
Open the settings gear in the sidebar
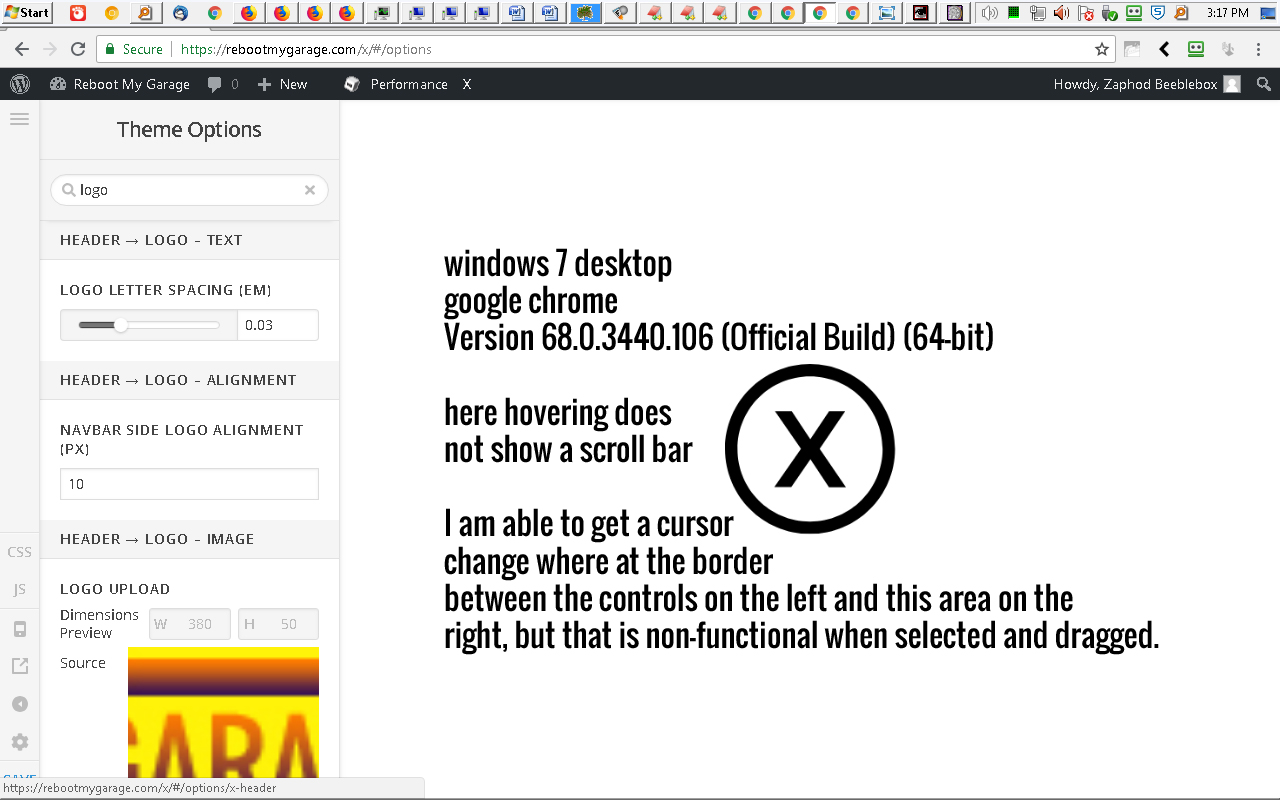tap(19, 742)
